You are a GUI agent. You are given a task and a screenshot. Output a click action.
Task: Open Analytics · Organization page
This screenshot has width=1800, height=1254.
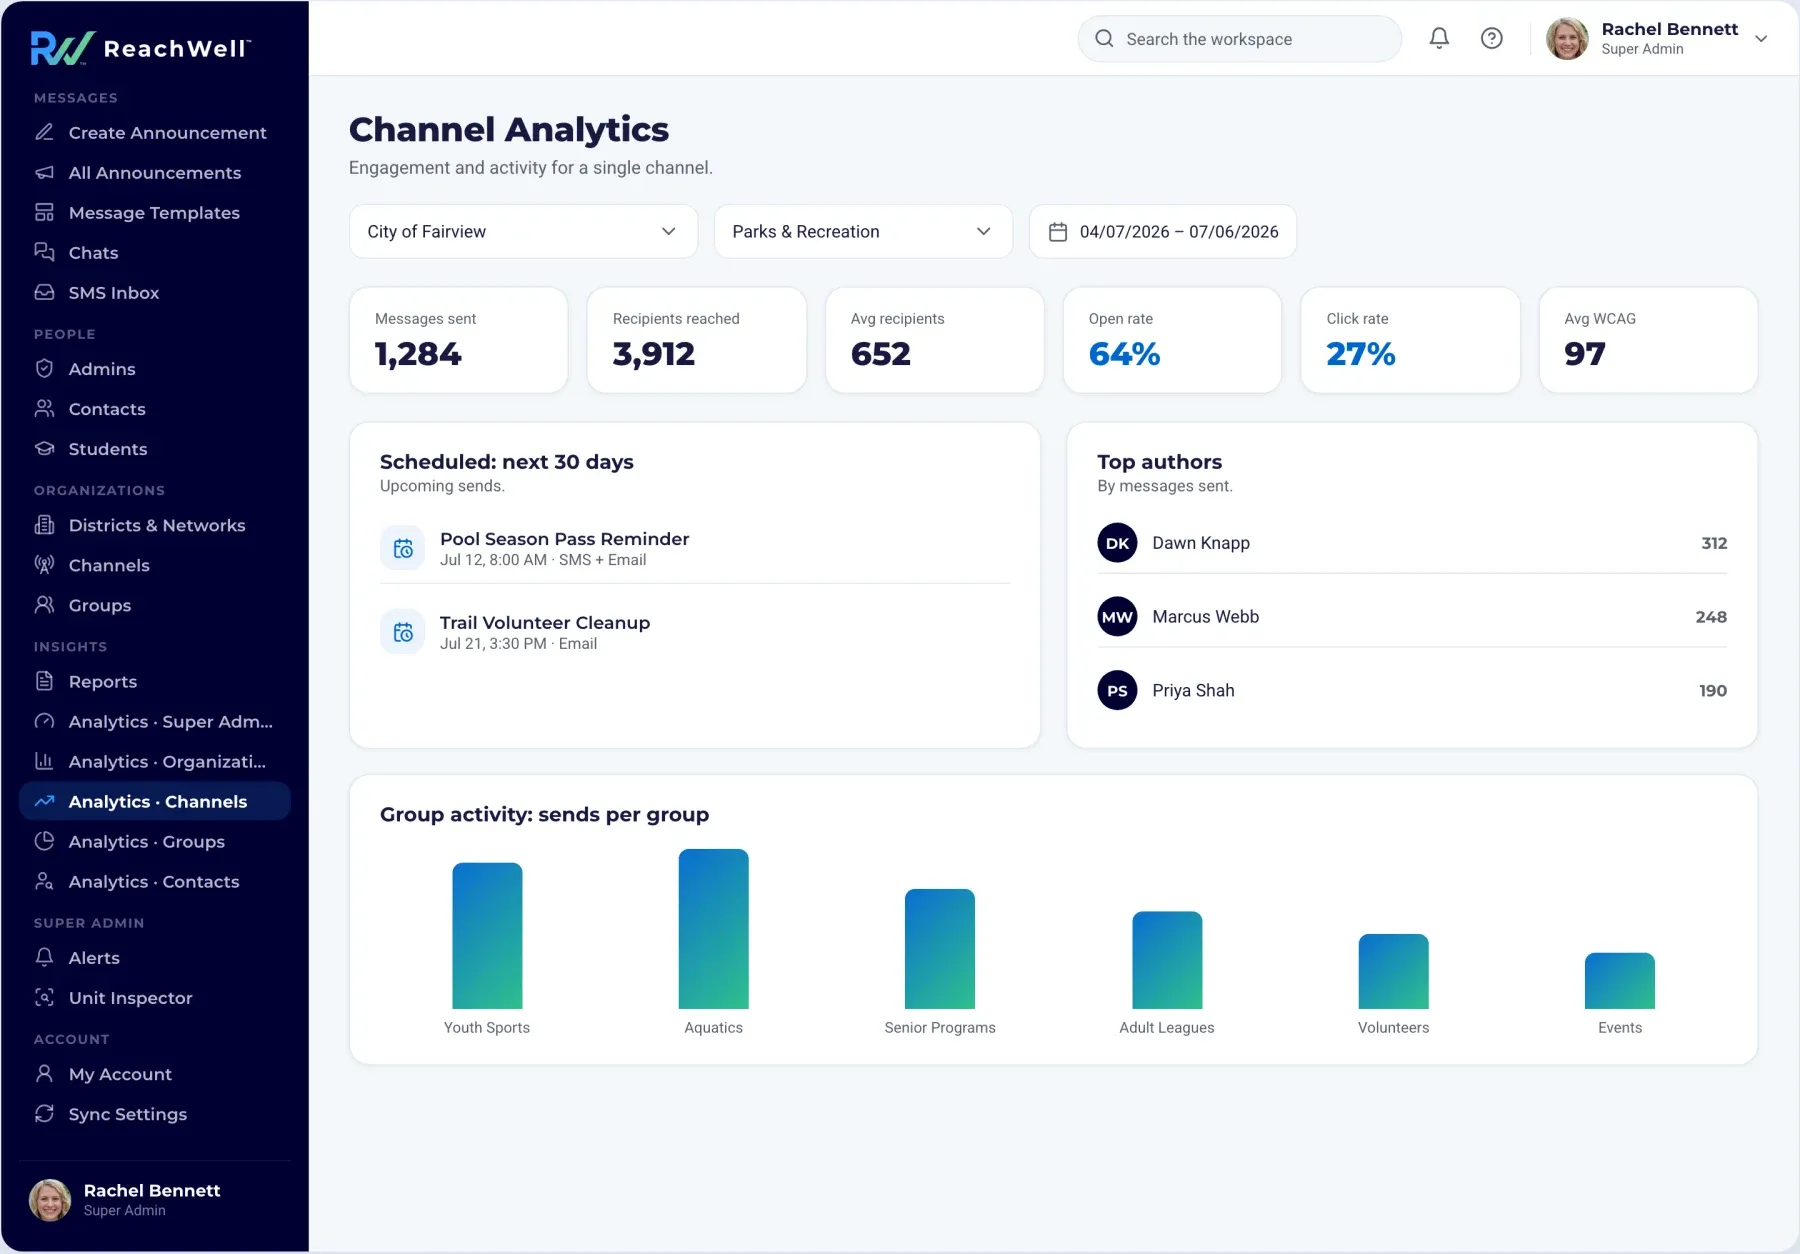pyautogui.click(x=155, y=761)
